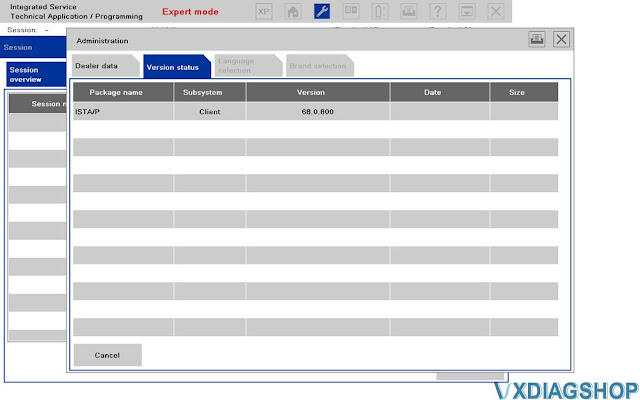This screenshot has height=400, width=640.
Task: Click the dual-panel overview icon in toolbar
Action: click(x=351, y=11)
